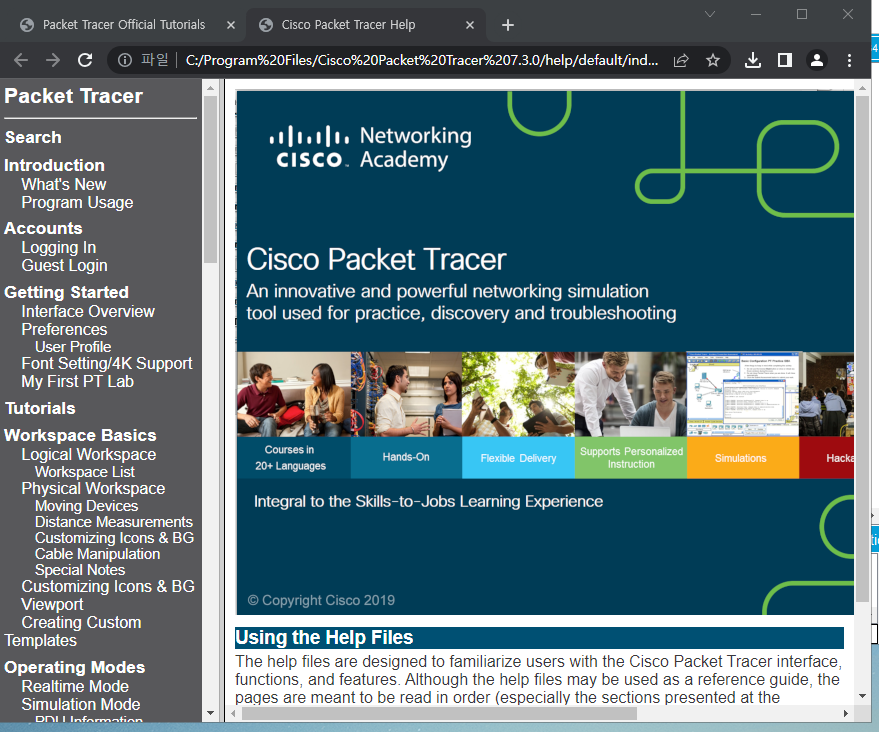The width and height of the screenshot is (879, 732).
Task: Click the browser back arrow icon
Action: click(x=21, y=60)
